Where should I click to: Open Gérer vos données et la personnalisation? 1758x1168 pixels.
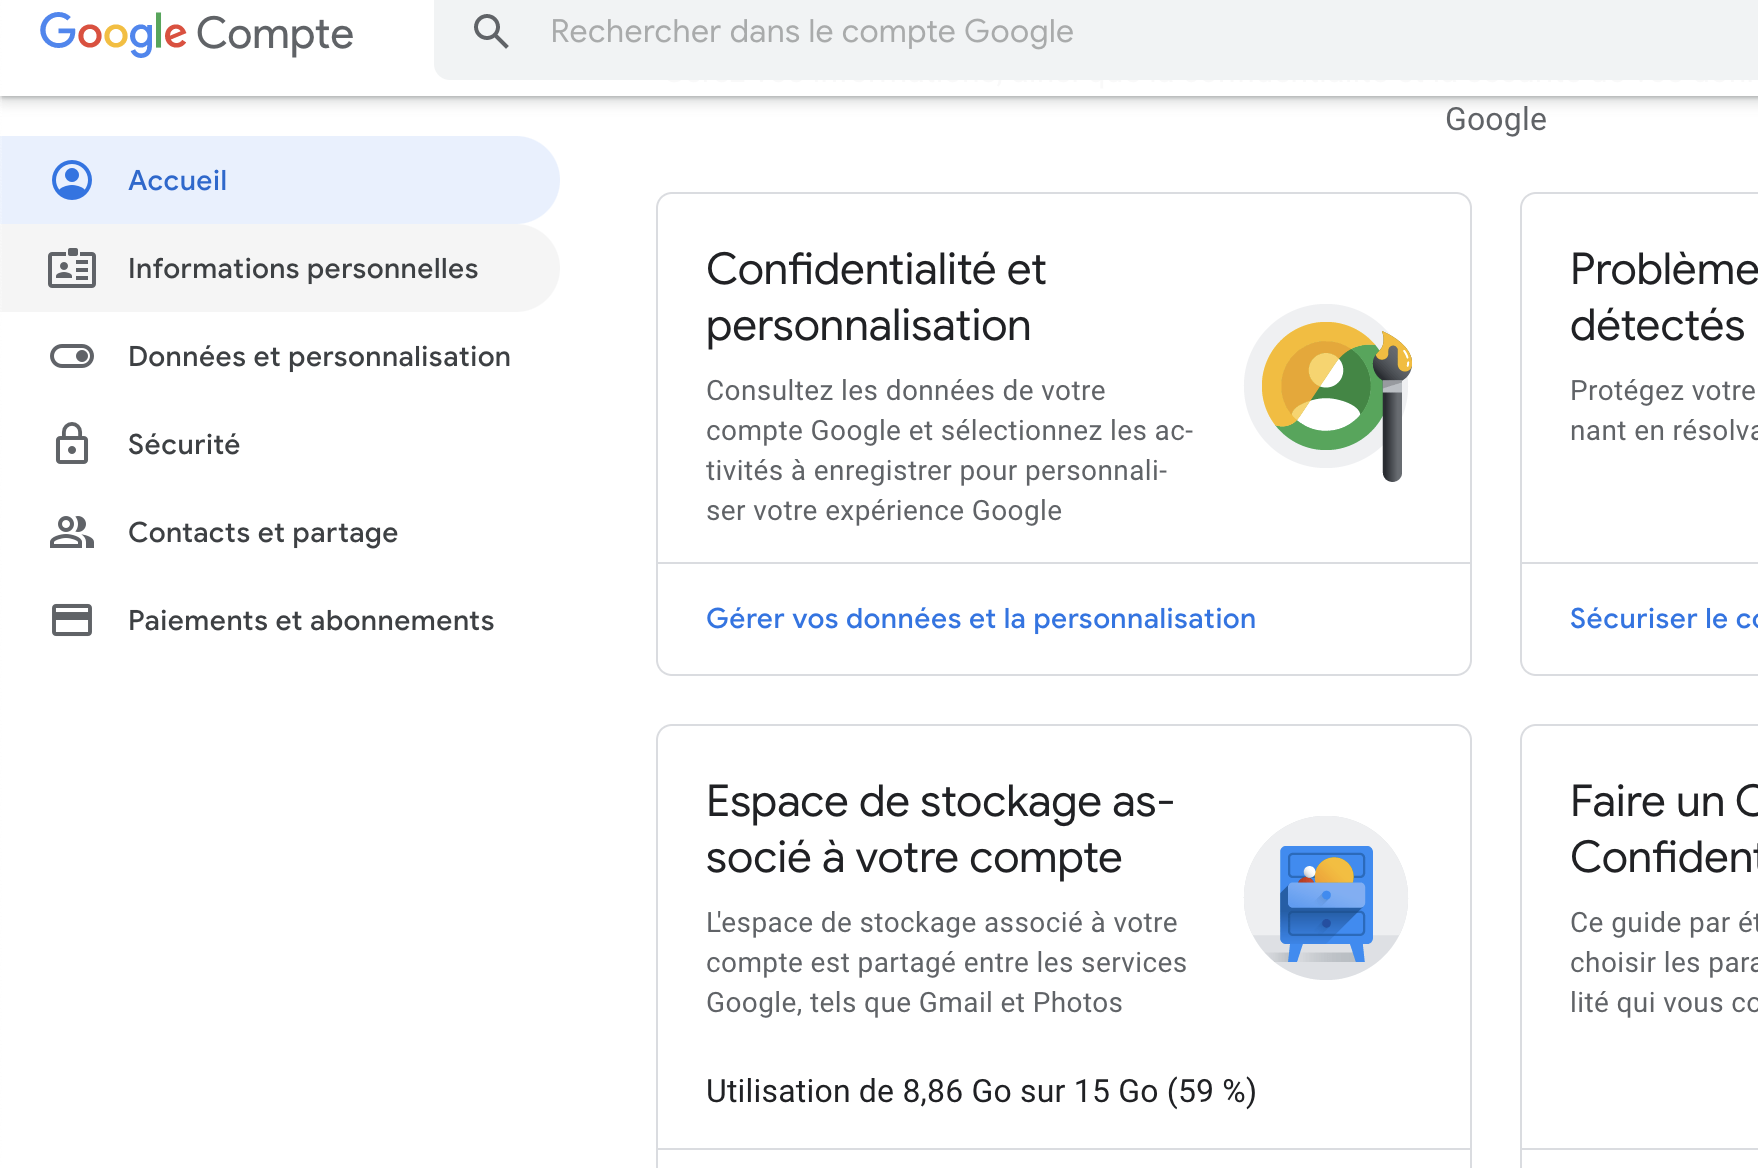[981, 618]
